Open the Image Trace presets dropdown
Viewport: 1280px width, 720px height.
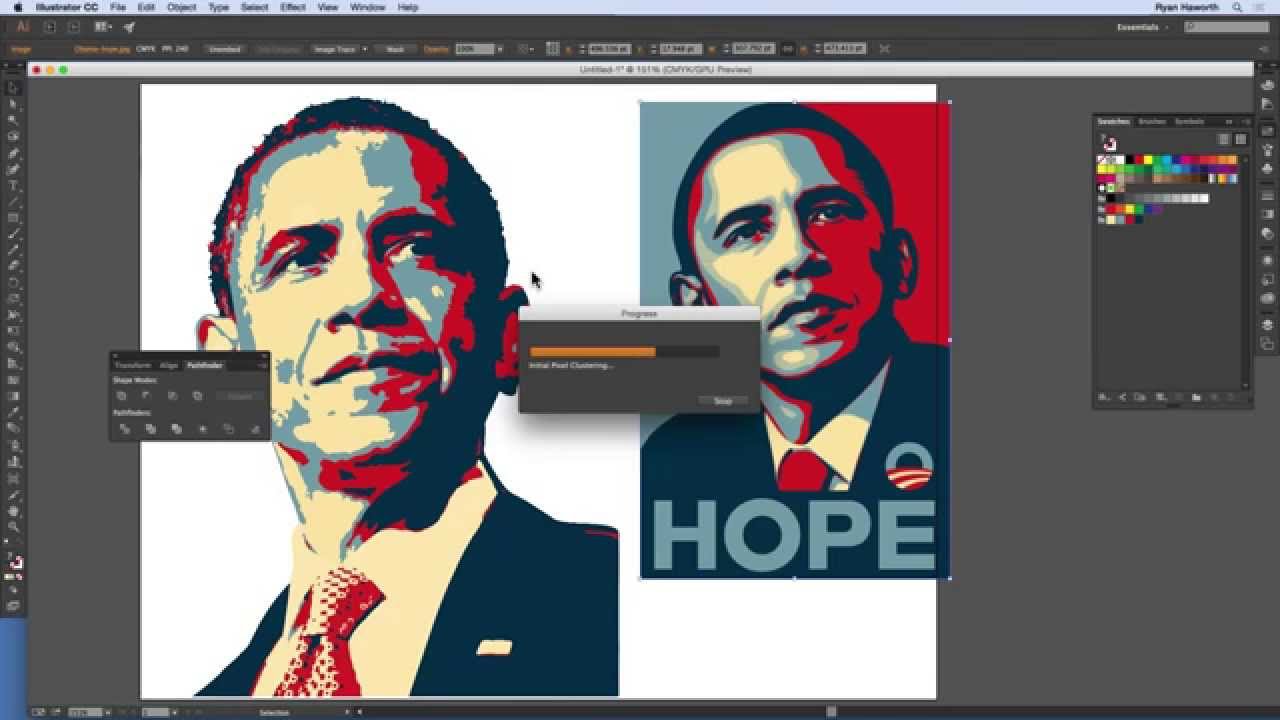[365, 48]
